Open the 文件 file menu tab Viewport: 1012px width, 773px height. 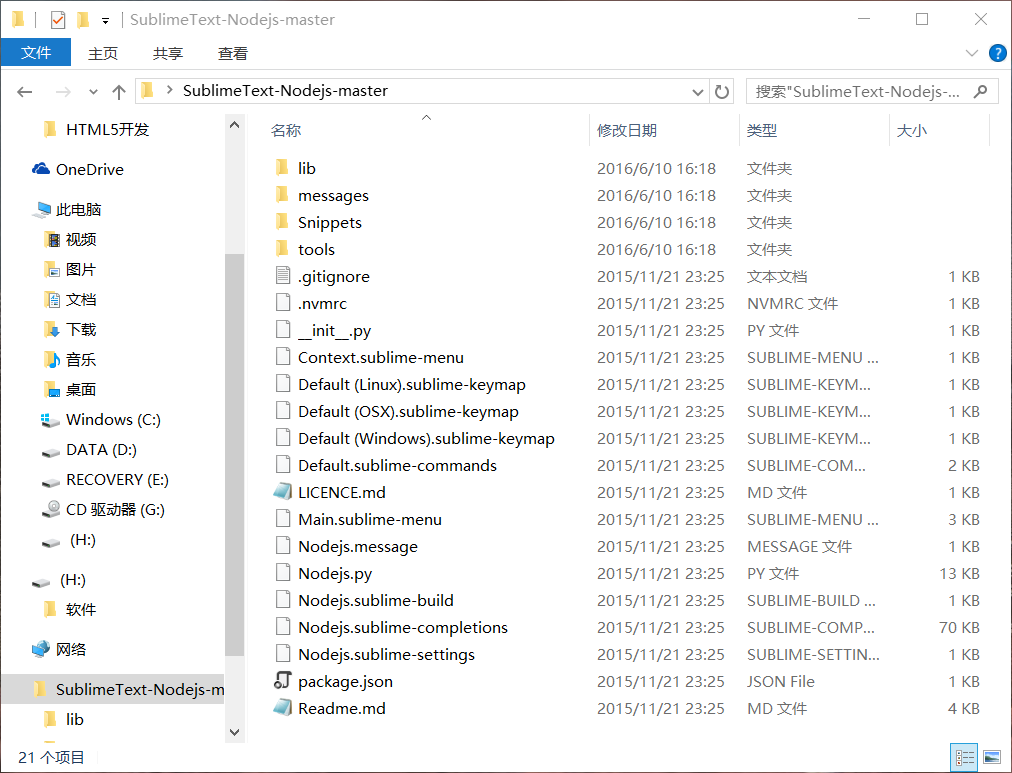tap(36, 52)
